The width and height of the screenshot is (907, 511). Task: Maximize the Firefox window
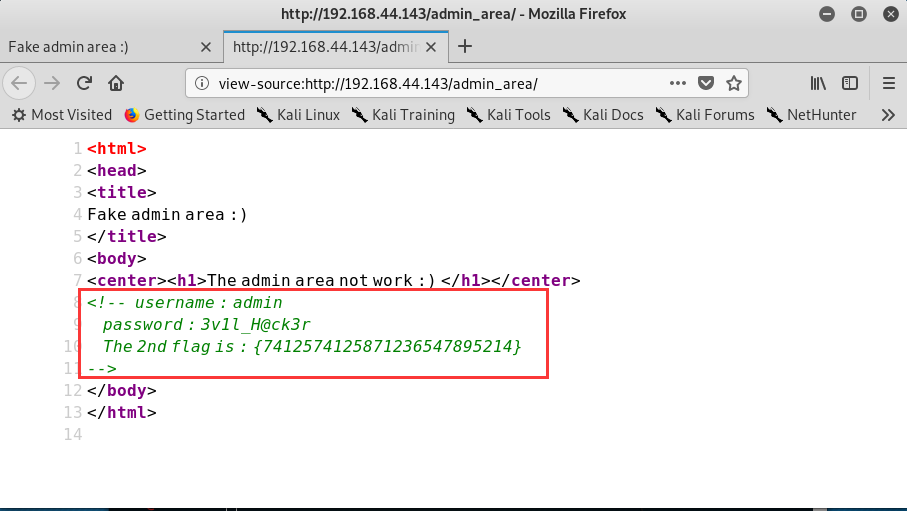859,14
